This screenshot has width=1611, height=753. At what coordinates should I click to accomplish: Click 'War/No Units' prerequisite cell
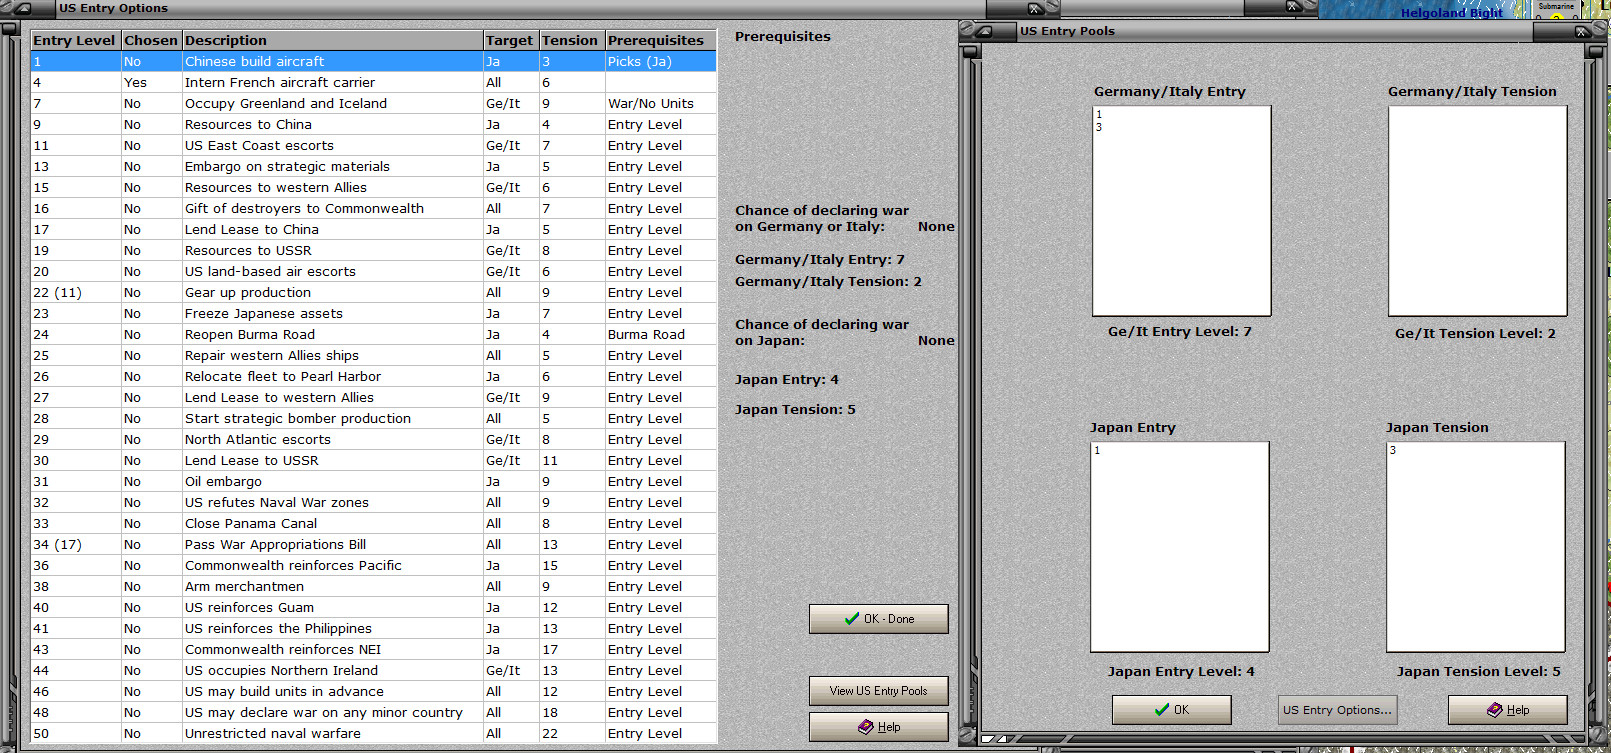(x=661, y=103)
